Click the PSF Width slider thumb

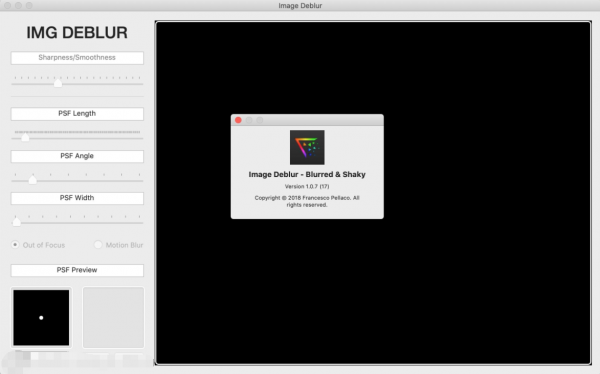click(x=16, y=222)
